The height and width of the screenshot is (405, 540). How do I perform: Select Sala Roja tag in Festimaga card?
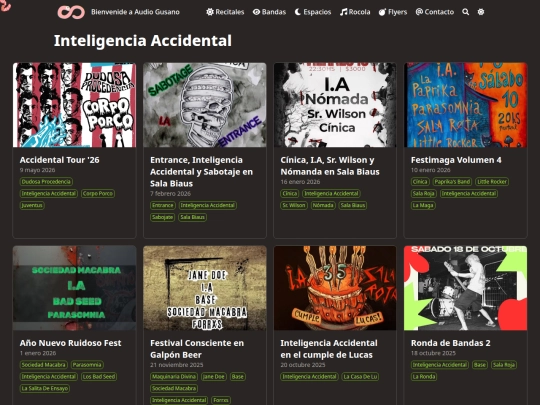pyautogui.click(x=424, y=194)
